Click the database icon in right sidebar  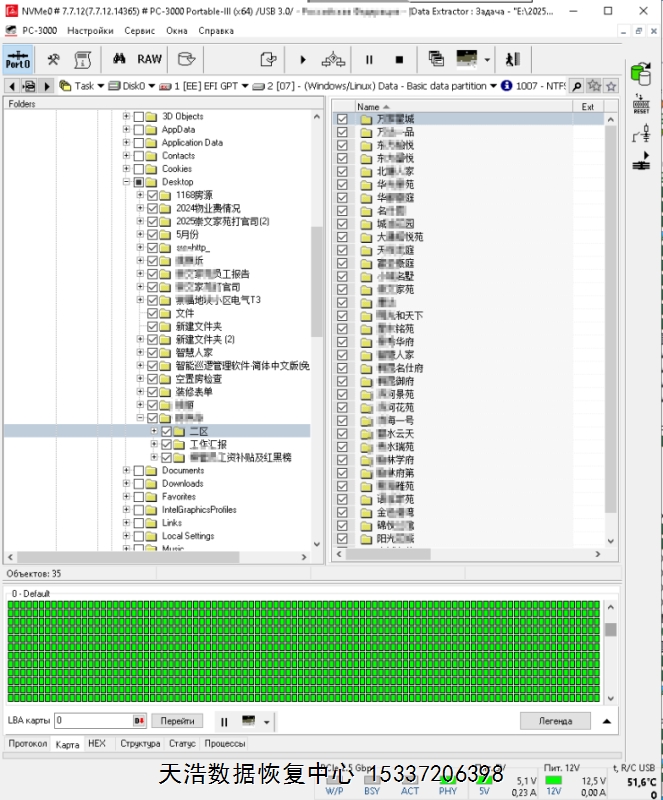coord(641,73)
